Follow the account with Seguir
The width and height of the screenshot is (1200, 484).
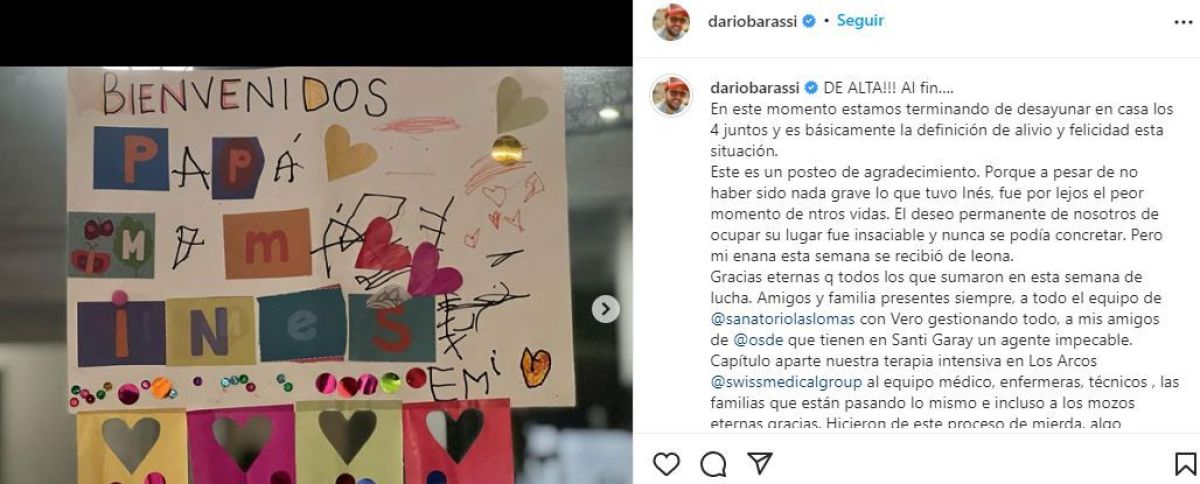click(860, 21)
